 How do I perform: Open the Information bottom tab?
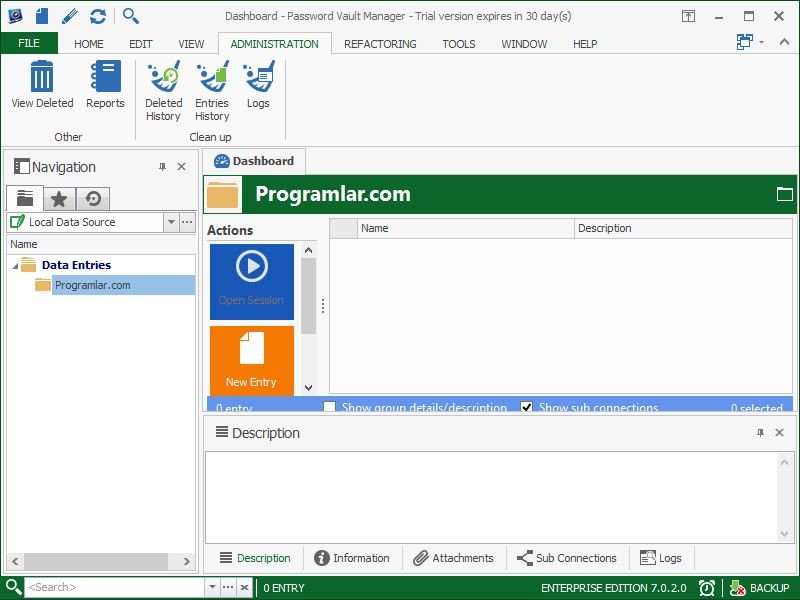tap(352, 558)
